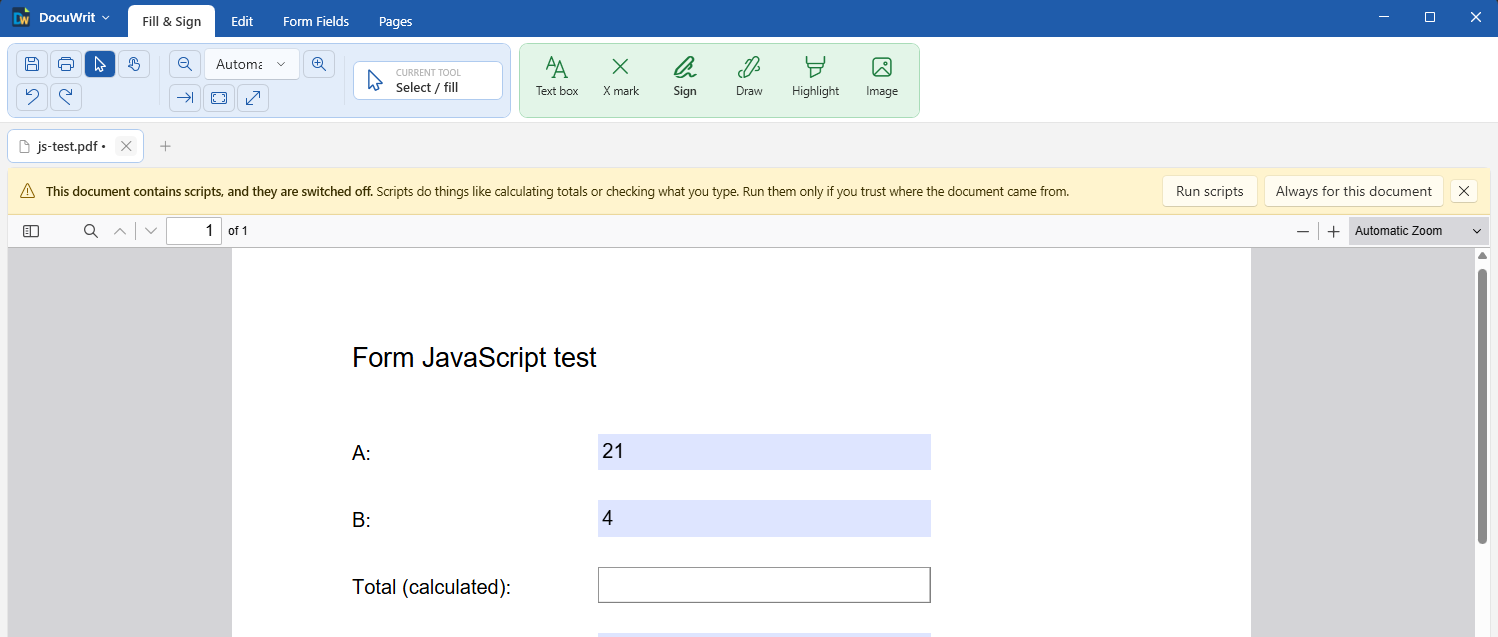This screenshot has height=637, width=1498.
Task: Open the Pages tab
Action: [396, 21]
